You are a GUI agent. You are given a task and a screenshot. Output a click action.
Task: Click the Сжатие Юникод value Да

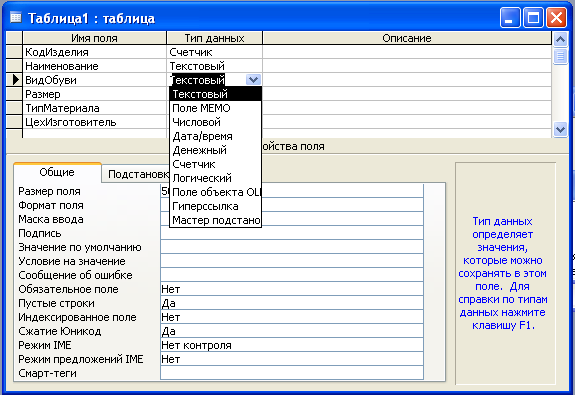292,331
